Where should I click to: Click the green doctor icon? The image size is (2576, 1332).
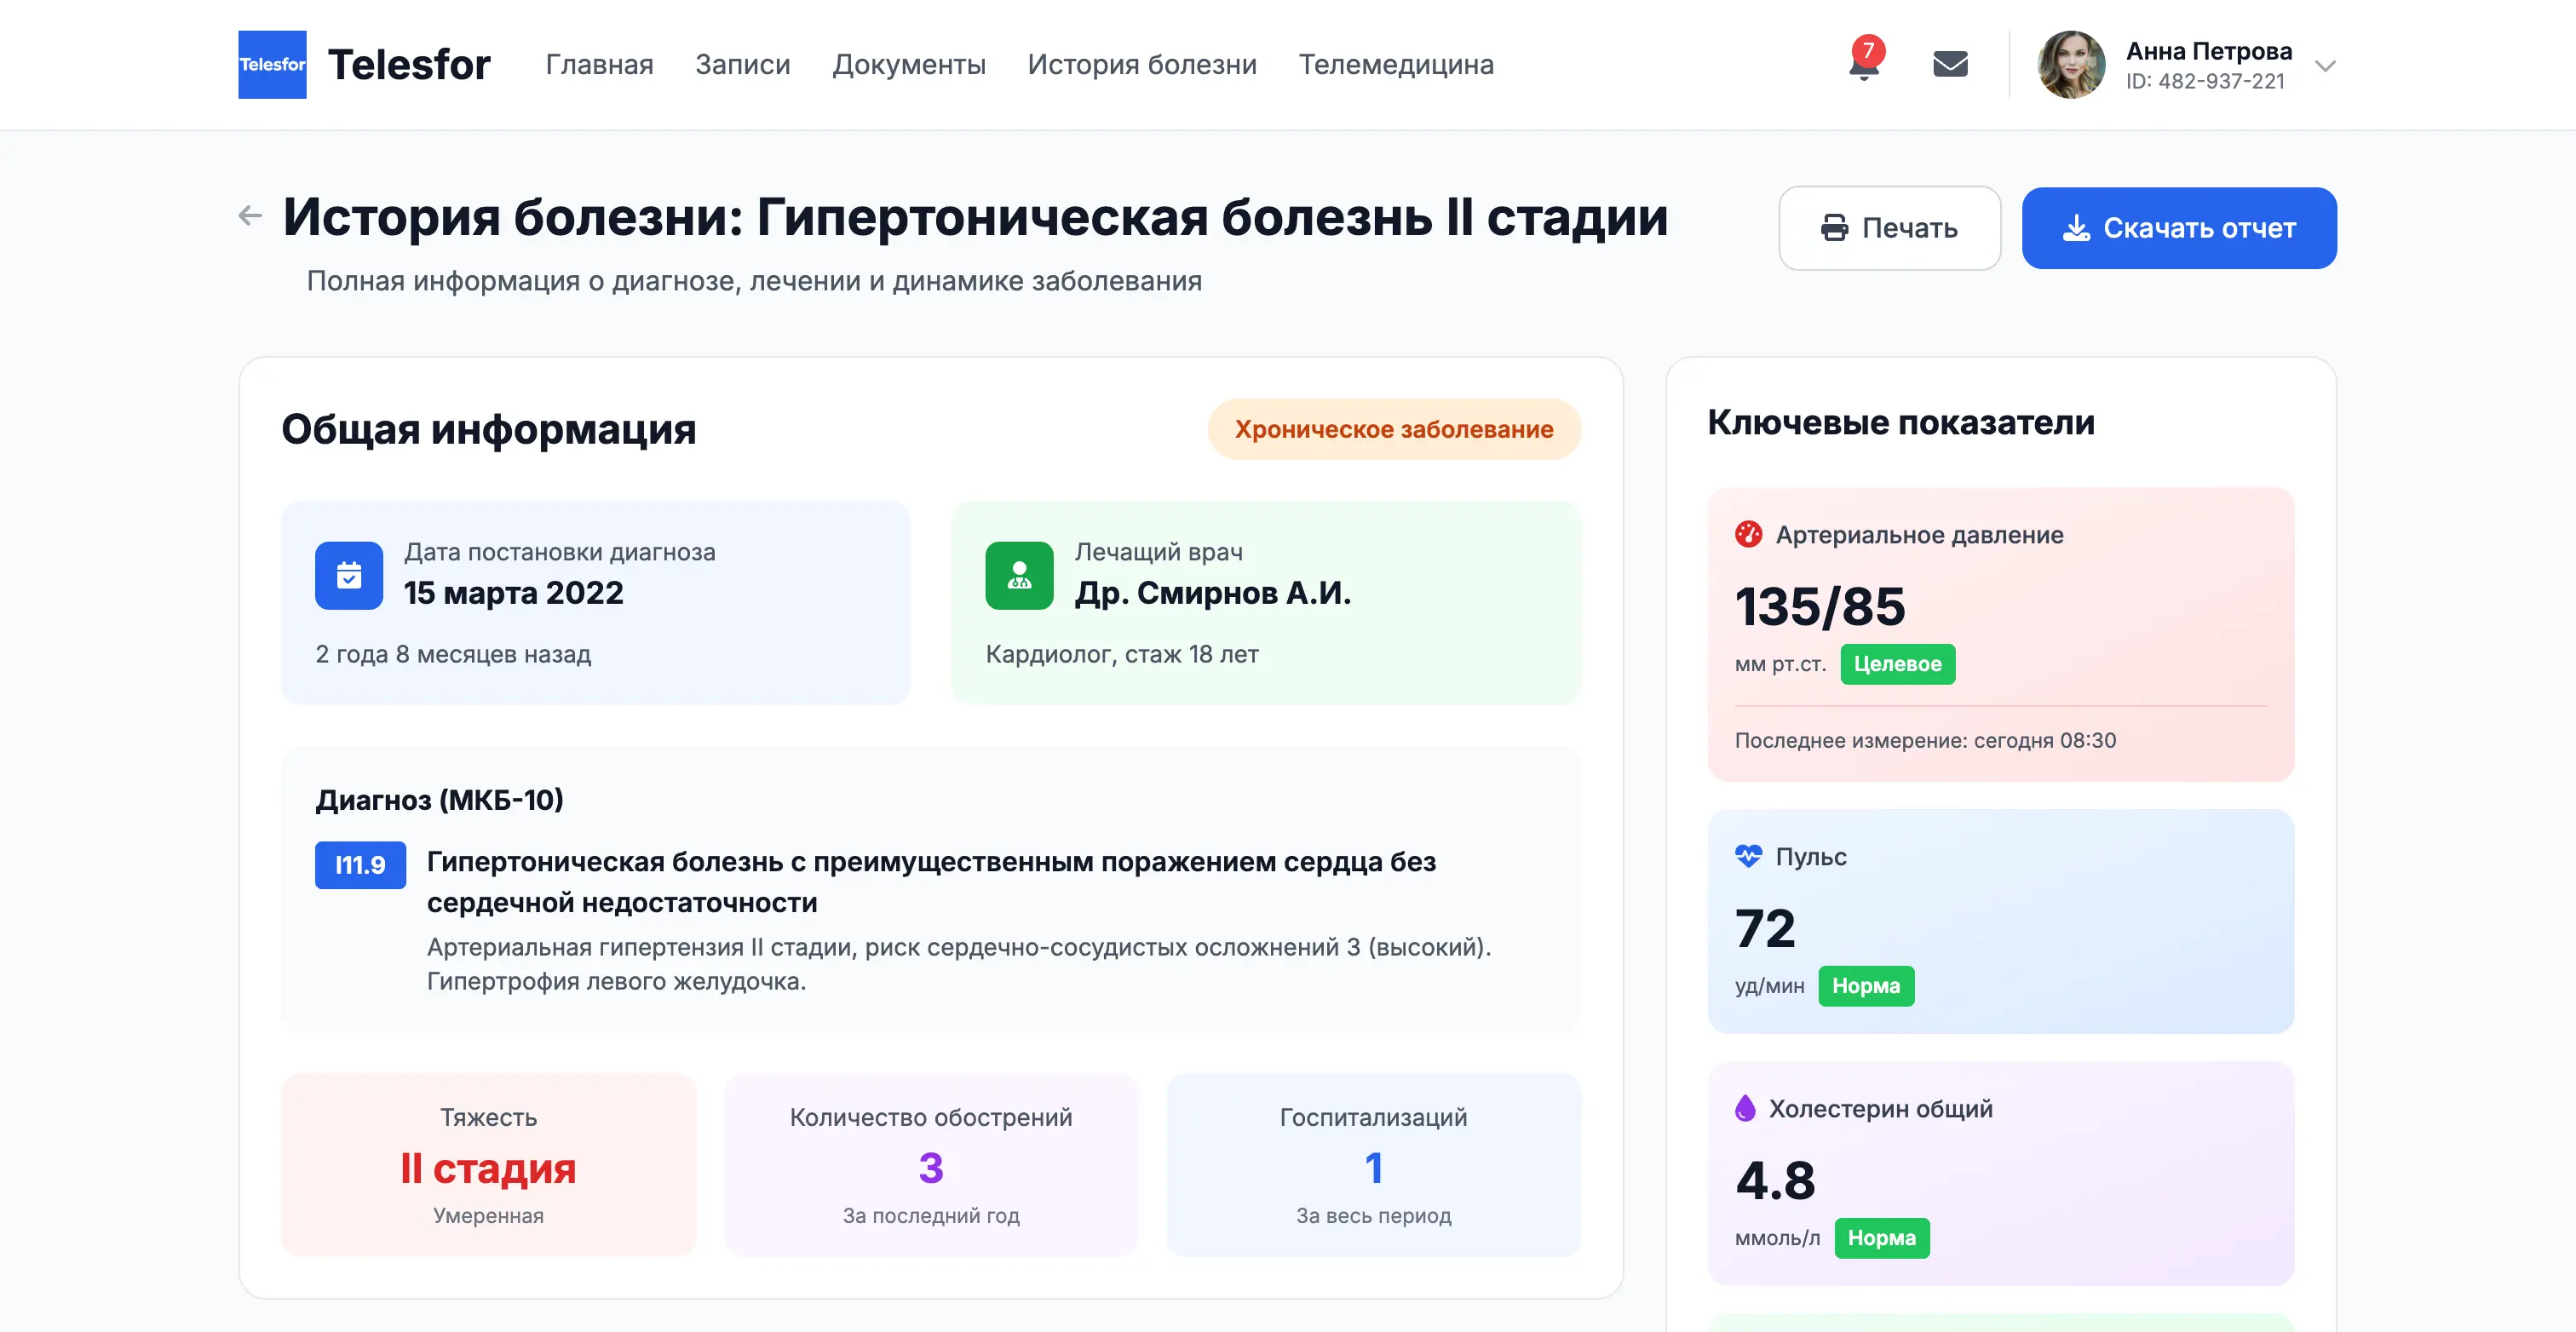click(x=1019, y=576)
